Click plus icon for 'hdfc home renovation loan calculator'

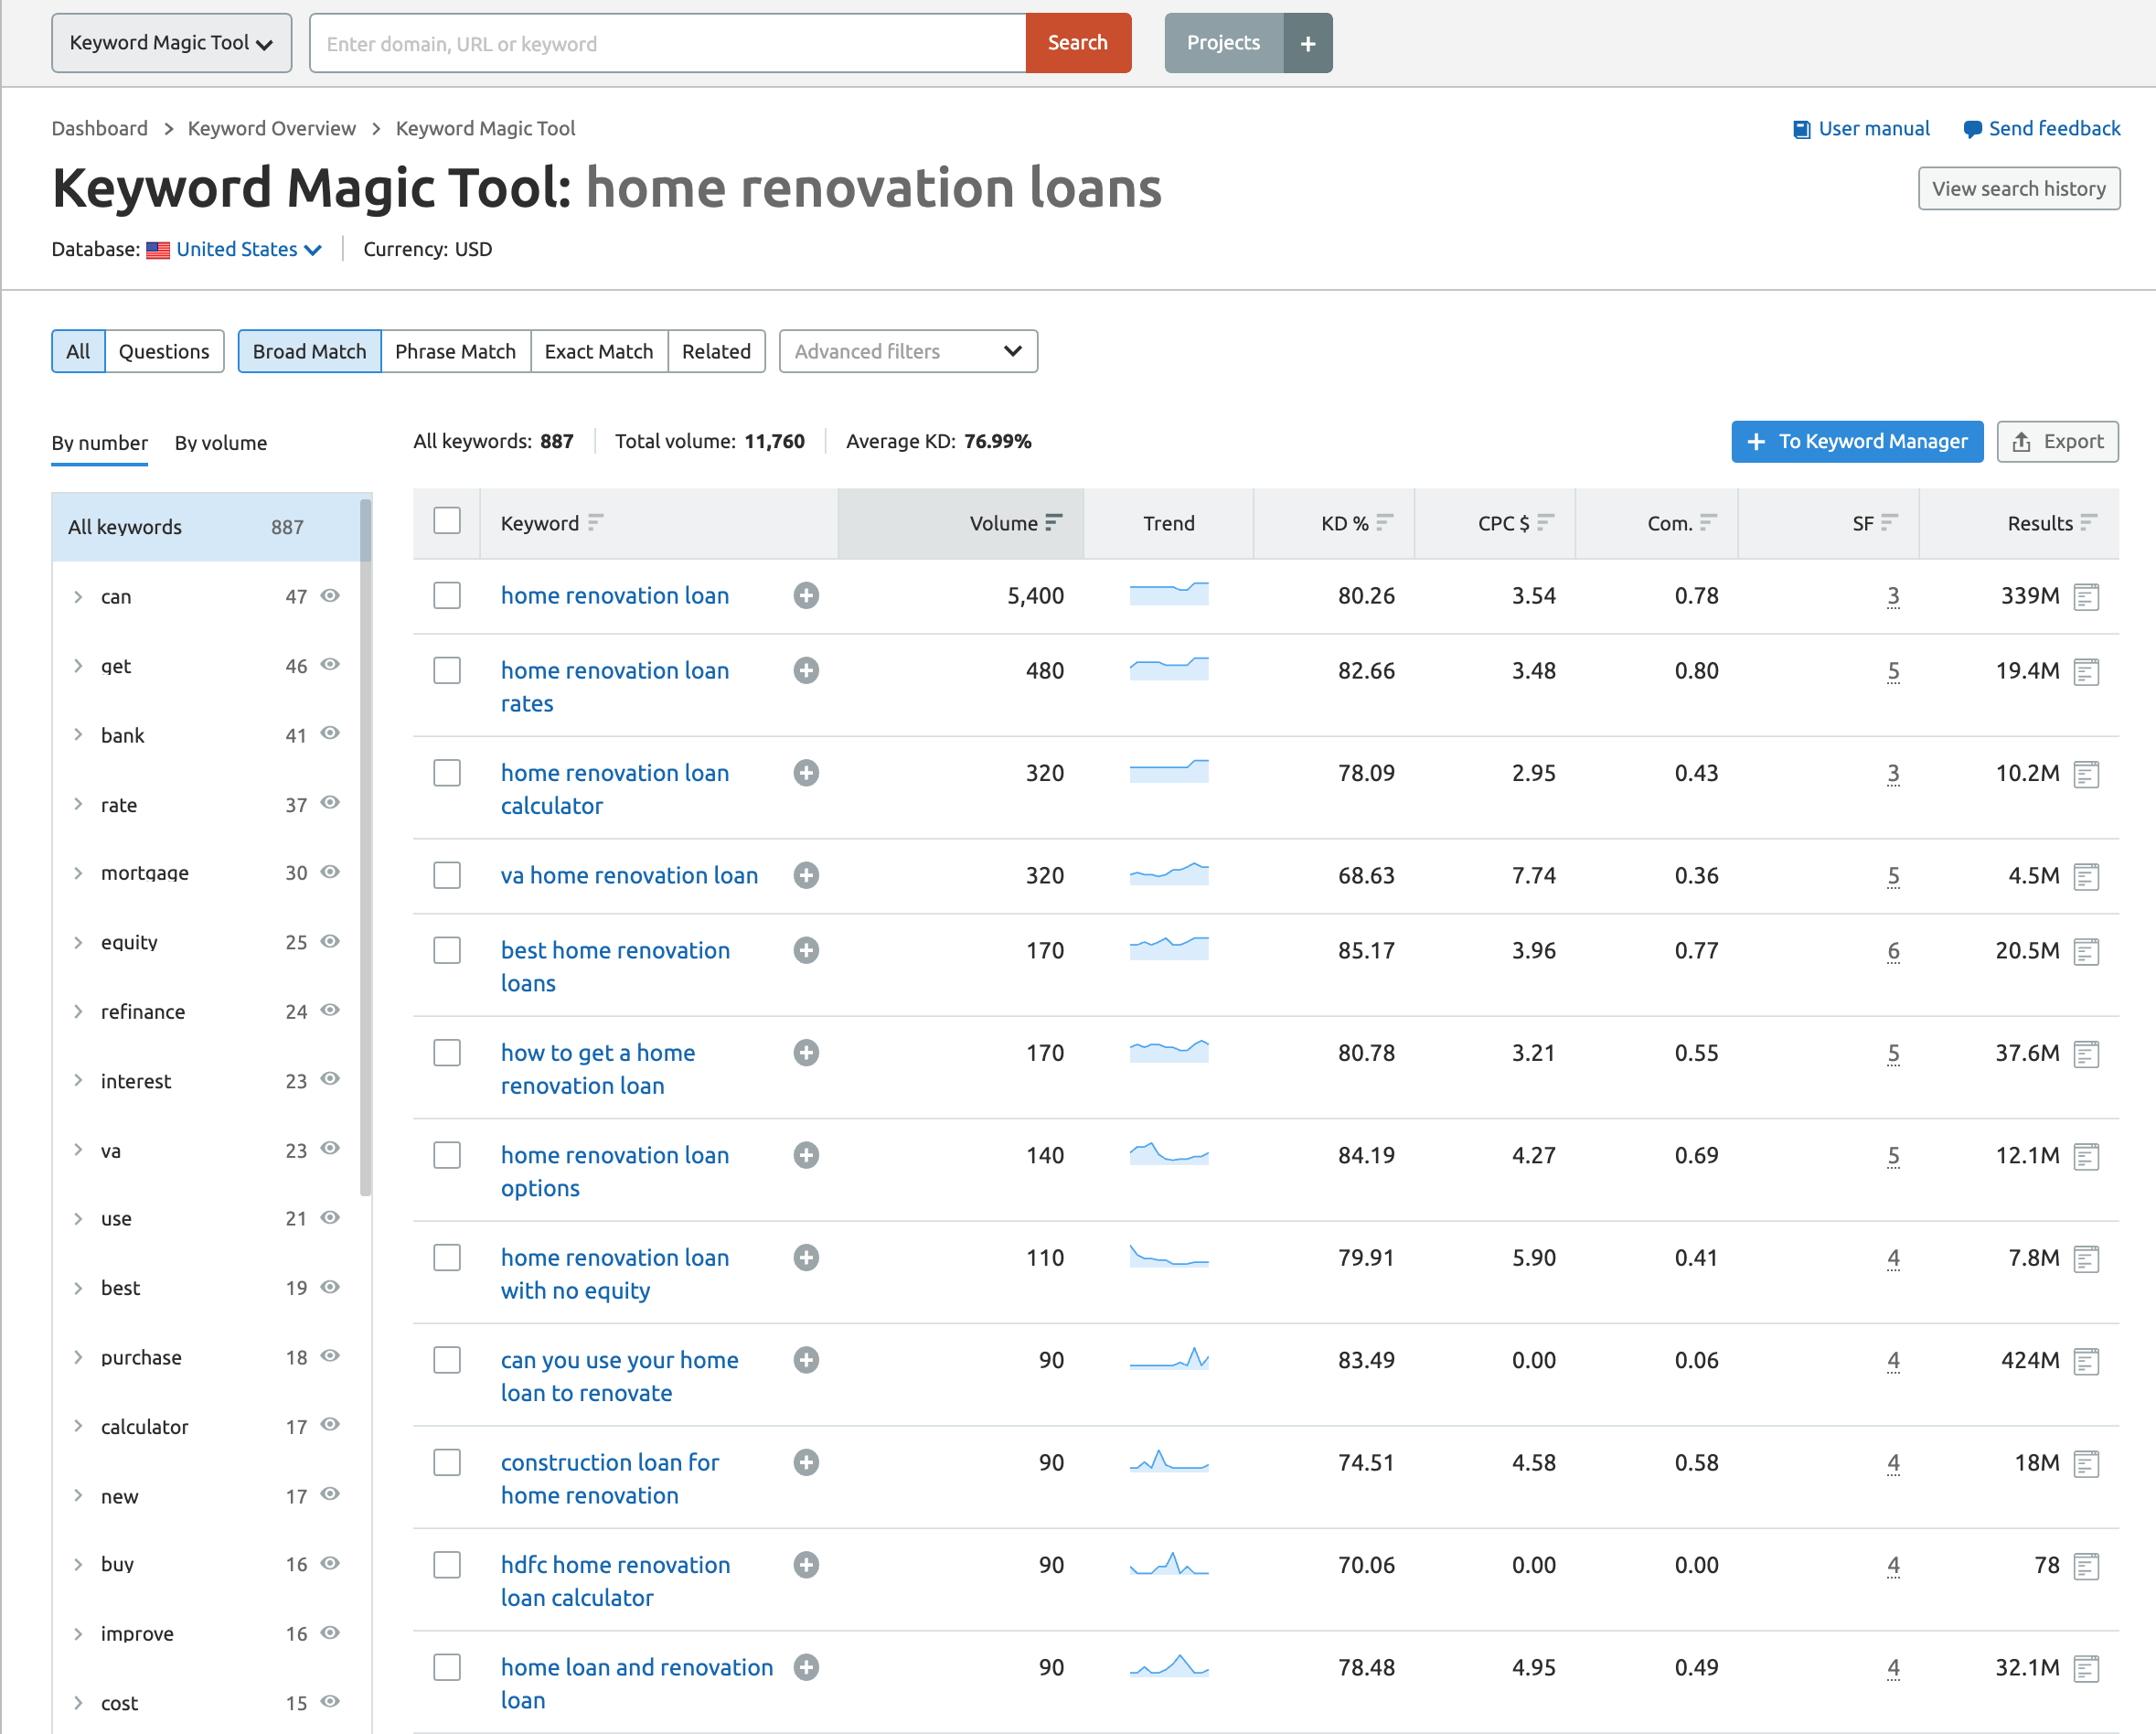(x=806, y=1565)
